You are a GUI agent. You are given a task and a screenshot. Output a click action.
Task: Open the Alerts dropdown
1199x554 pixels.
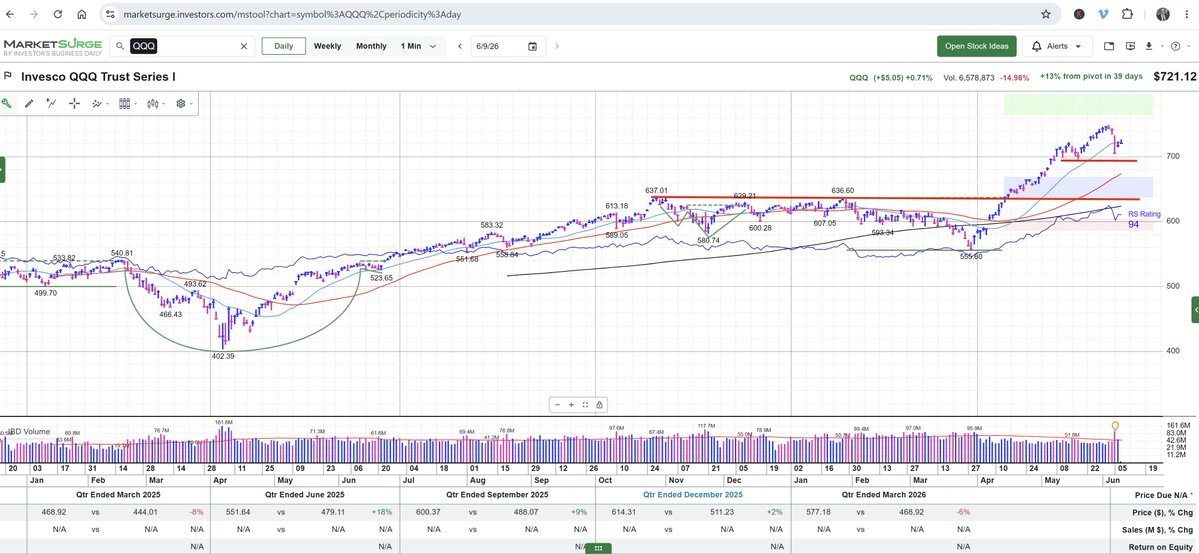1058,46
